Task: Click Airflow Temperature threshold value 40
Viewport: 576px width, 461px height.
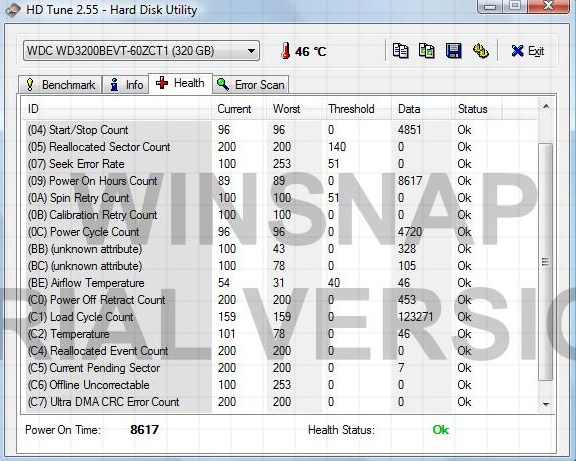Action: point(334,283)
